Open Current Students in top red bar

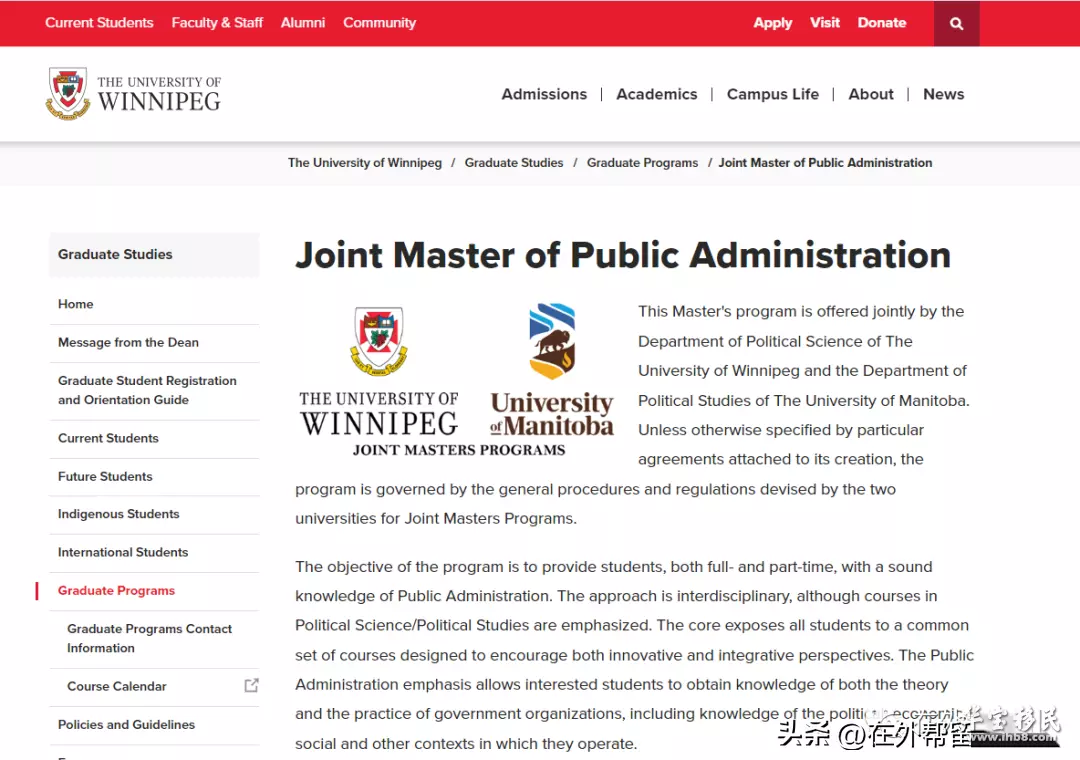(99, 23)
